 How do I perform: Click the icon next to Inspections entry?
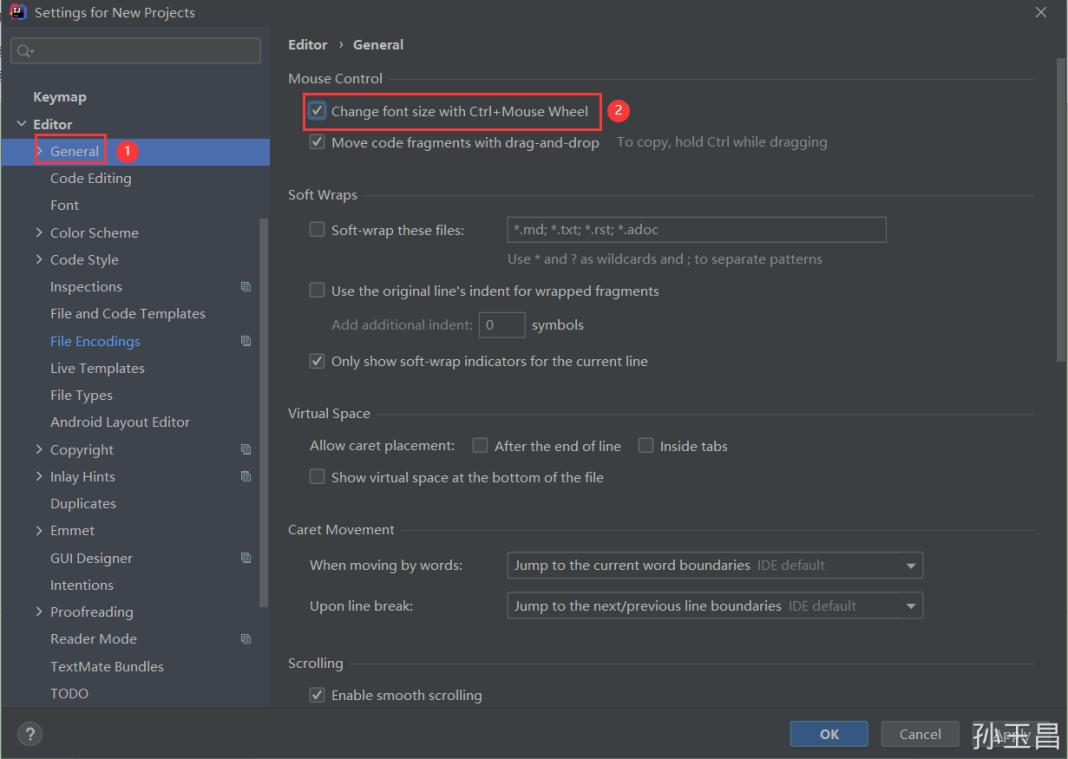click(246, 286)
